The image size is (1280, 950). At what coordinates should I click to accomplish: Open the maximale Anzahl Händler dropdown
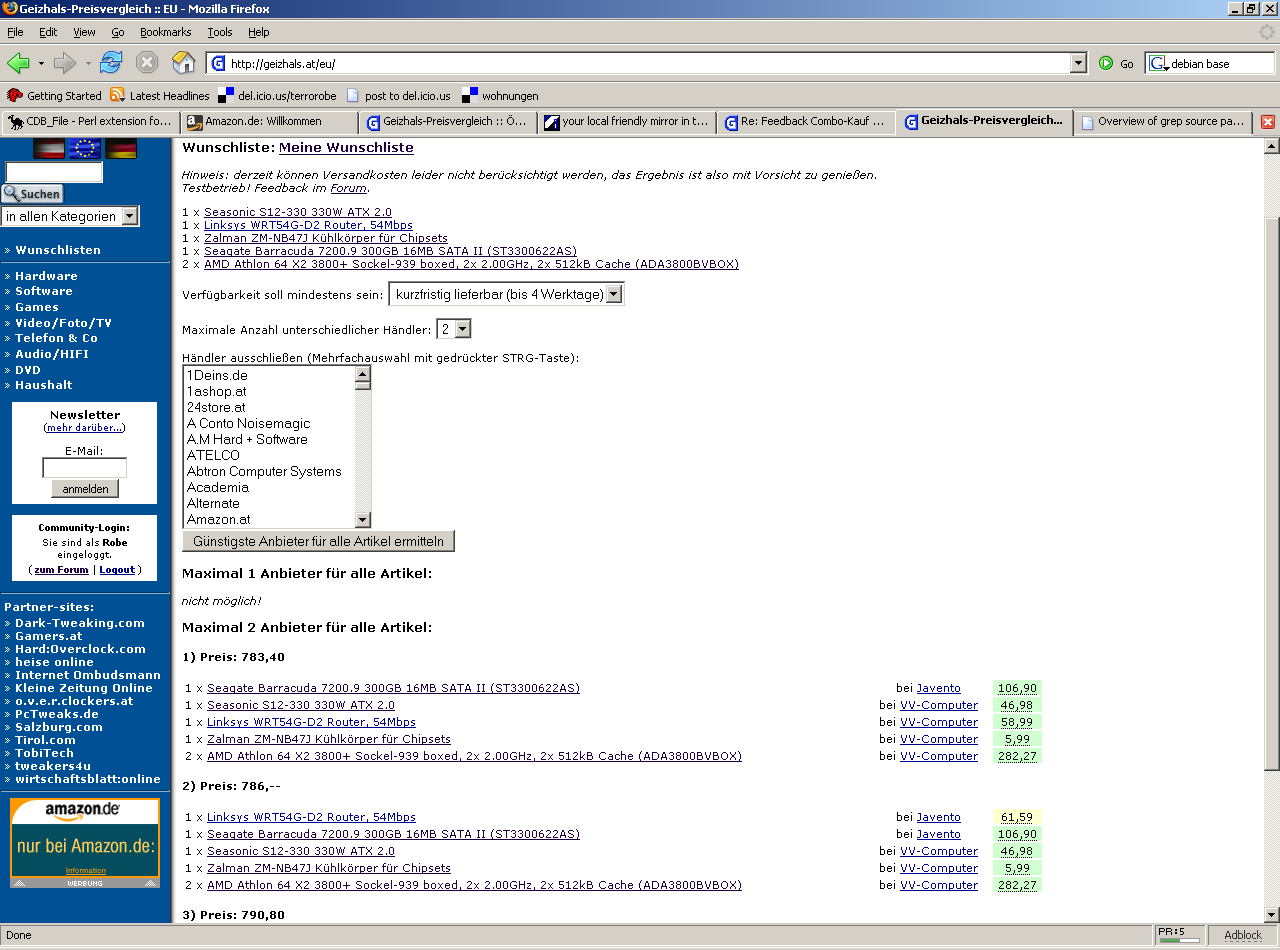coord(454,329)
